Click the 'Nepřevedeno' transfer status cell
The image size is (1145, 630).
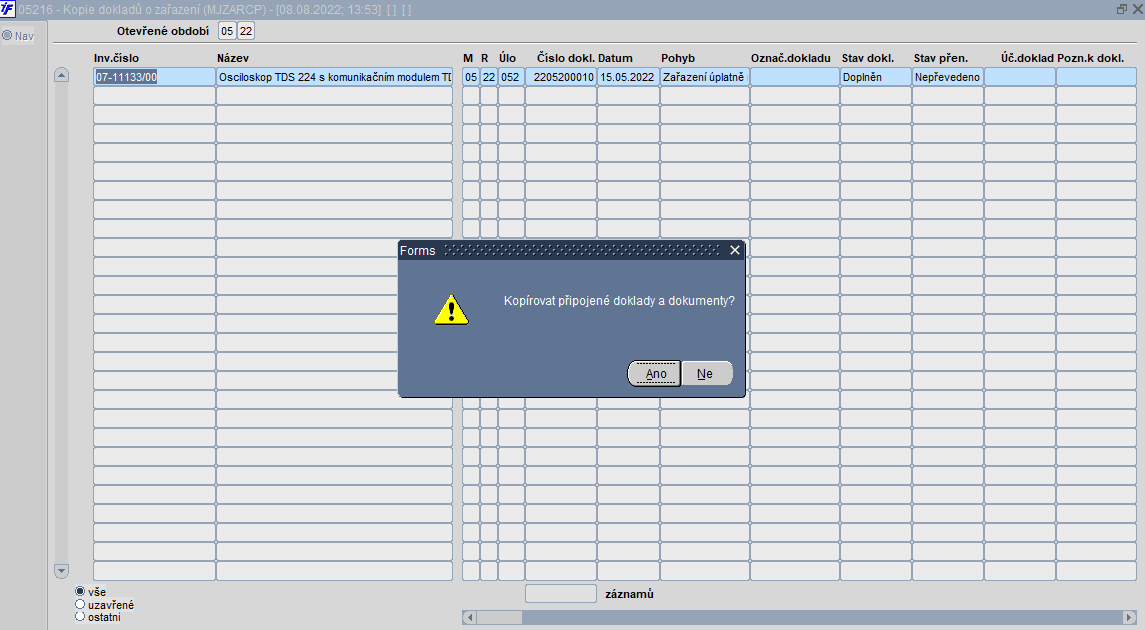click(x=948, y=77)
